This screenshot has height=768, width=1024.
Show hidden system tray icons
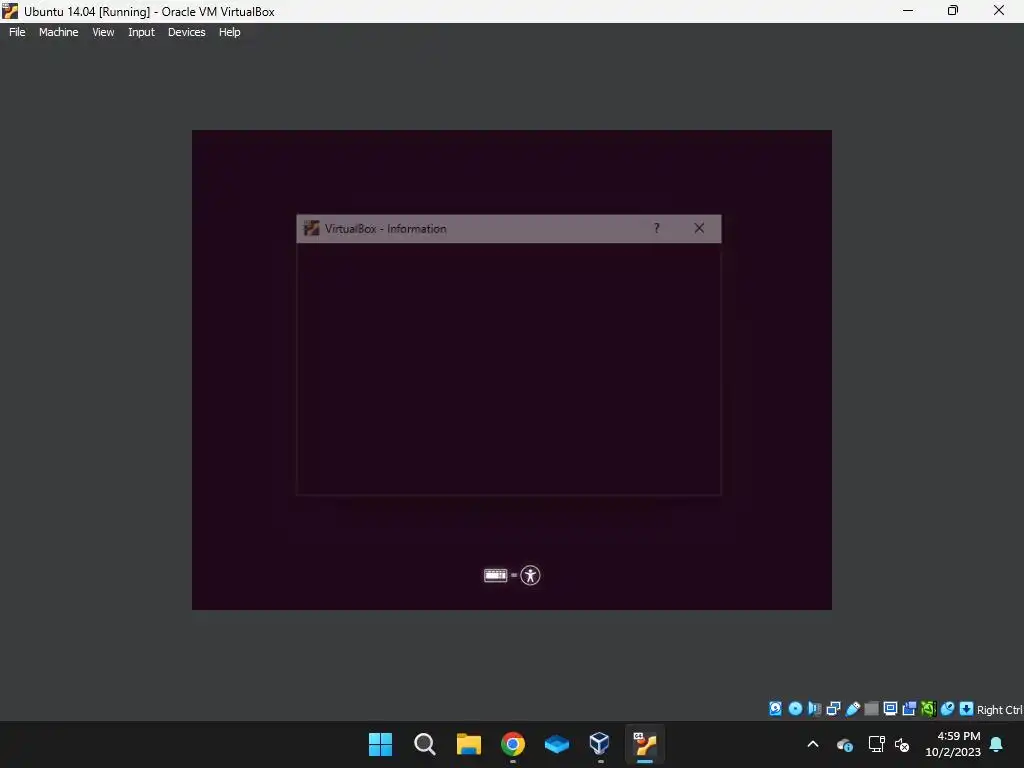[x=813, y=744]
